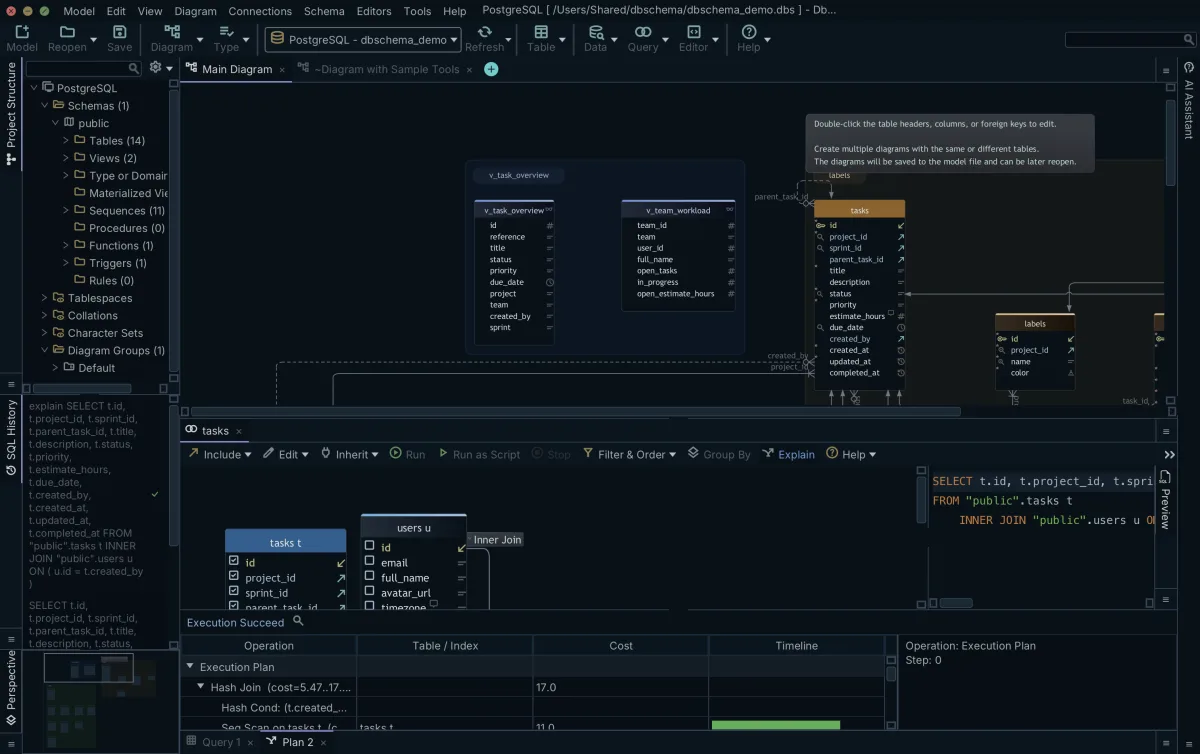Click the Help toolbar icon

[x=748, y=32]
